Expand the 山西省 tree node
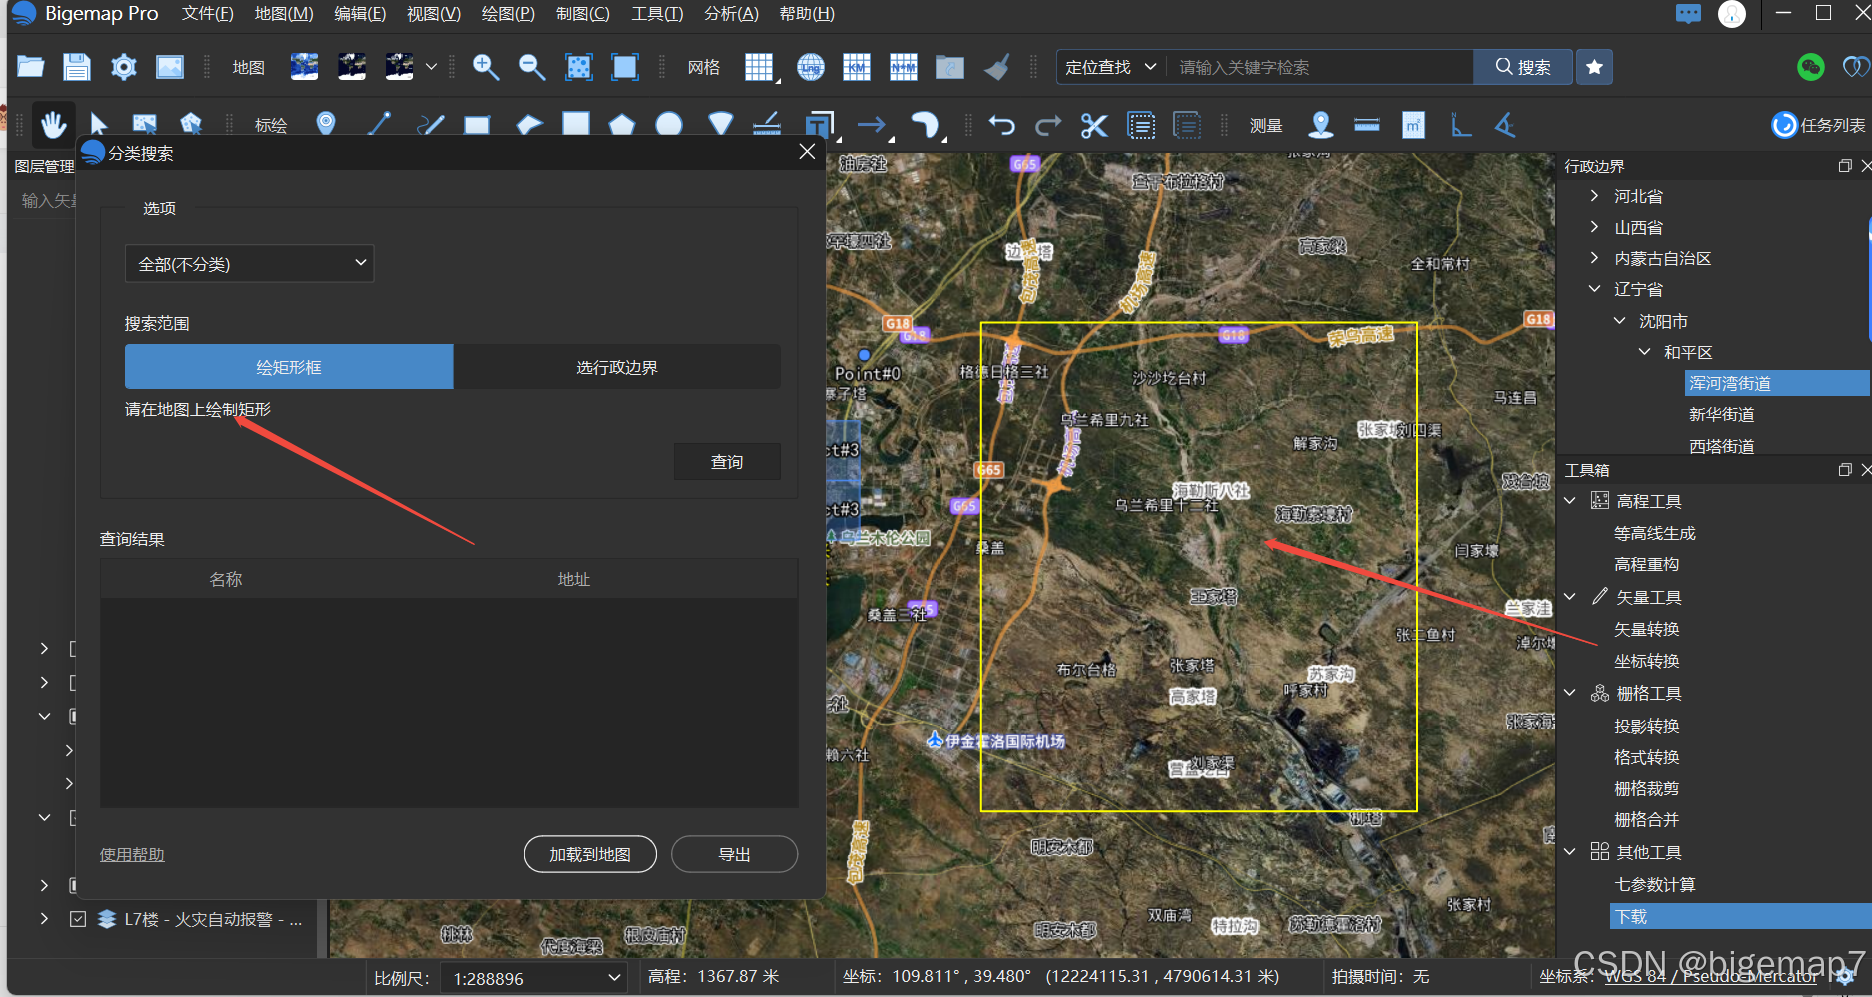Viewport: 1872px width, 997px height. click(1594, 227)
